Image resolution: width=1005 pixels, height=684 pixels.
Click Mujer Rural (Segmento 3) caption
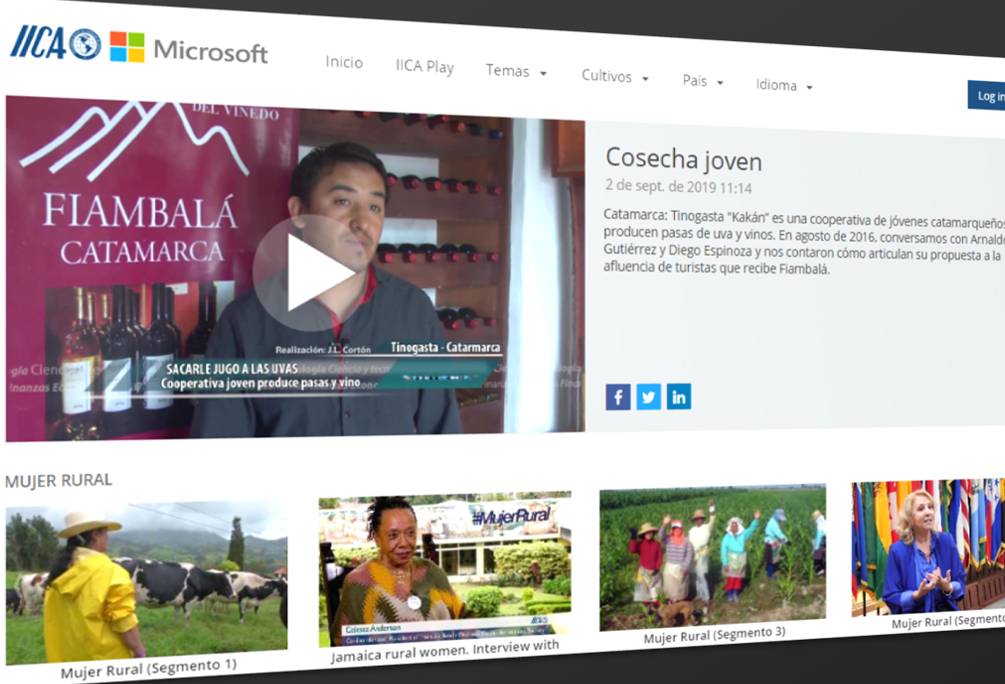point(714,635)
